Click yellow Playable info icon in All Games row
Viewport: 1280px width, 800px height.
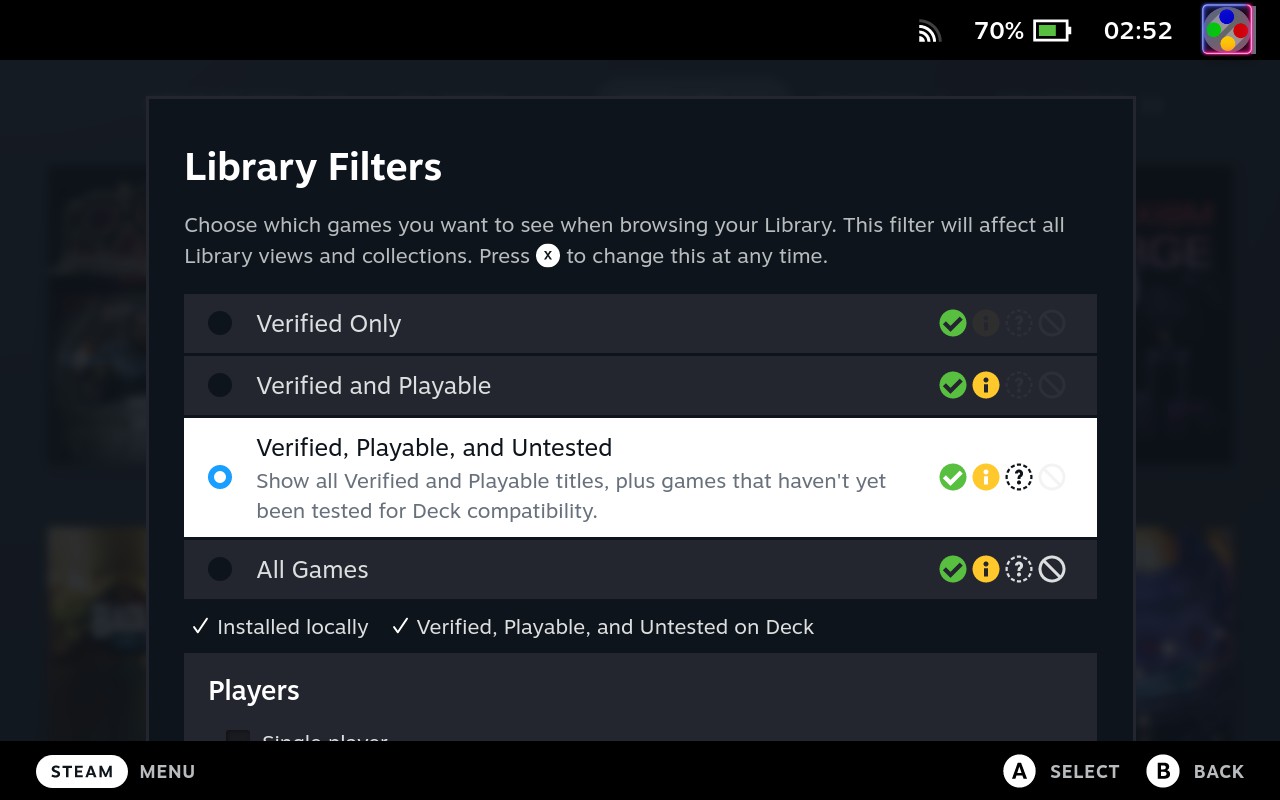[x=986, y=570]
